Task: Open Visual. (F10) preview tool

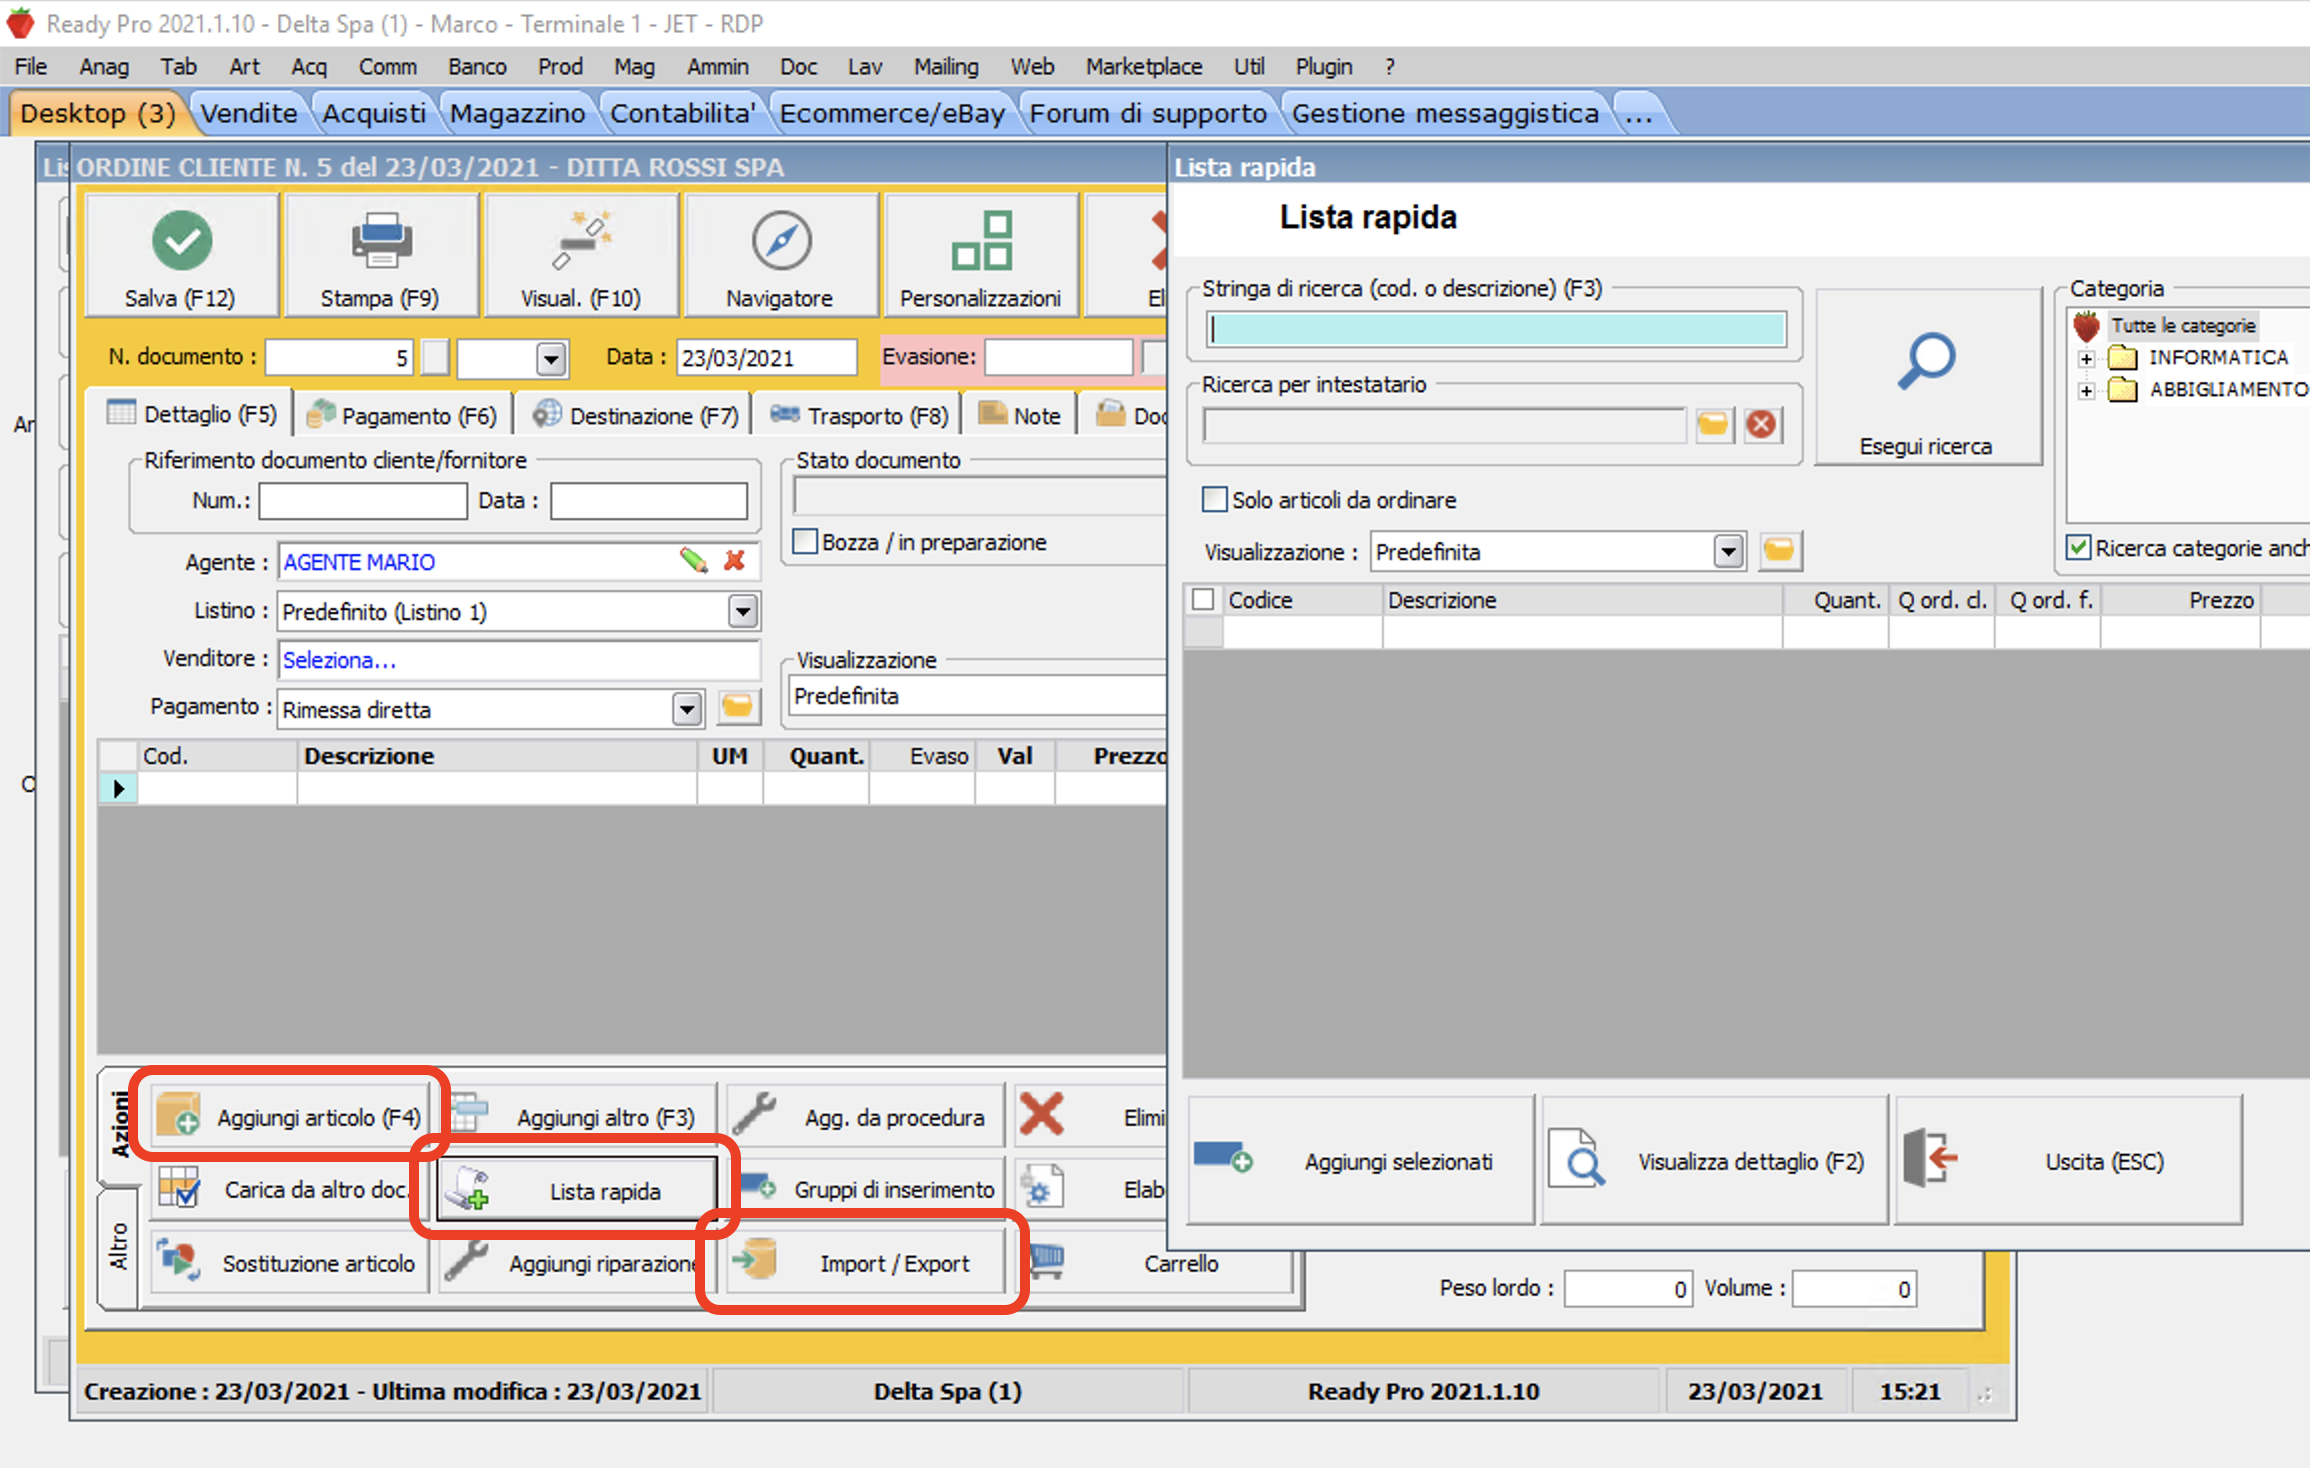Action: click(580, 256)
